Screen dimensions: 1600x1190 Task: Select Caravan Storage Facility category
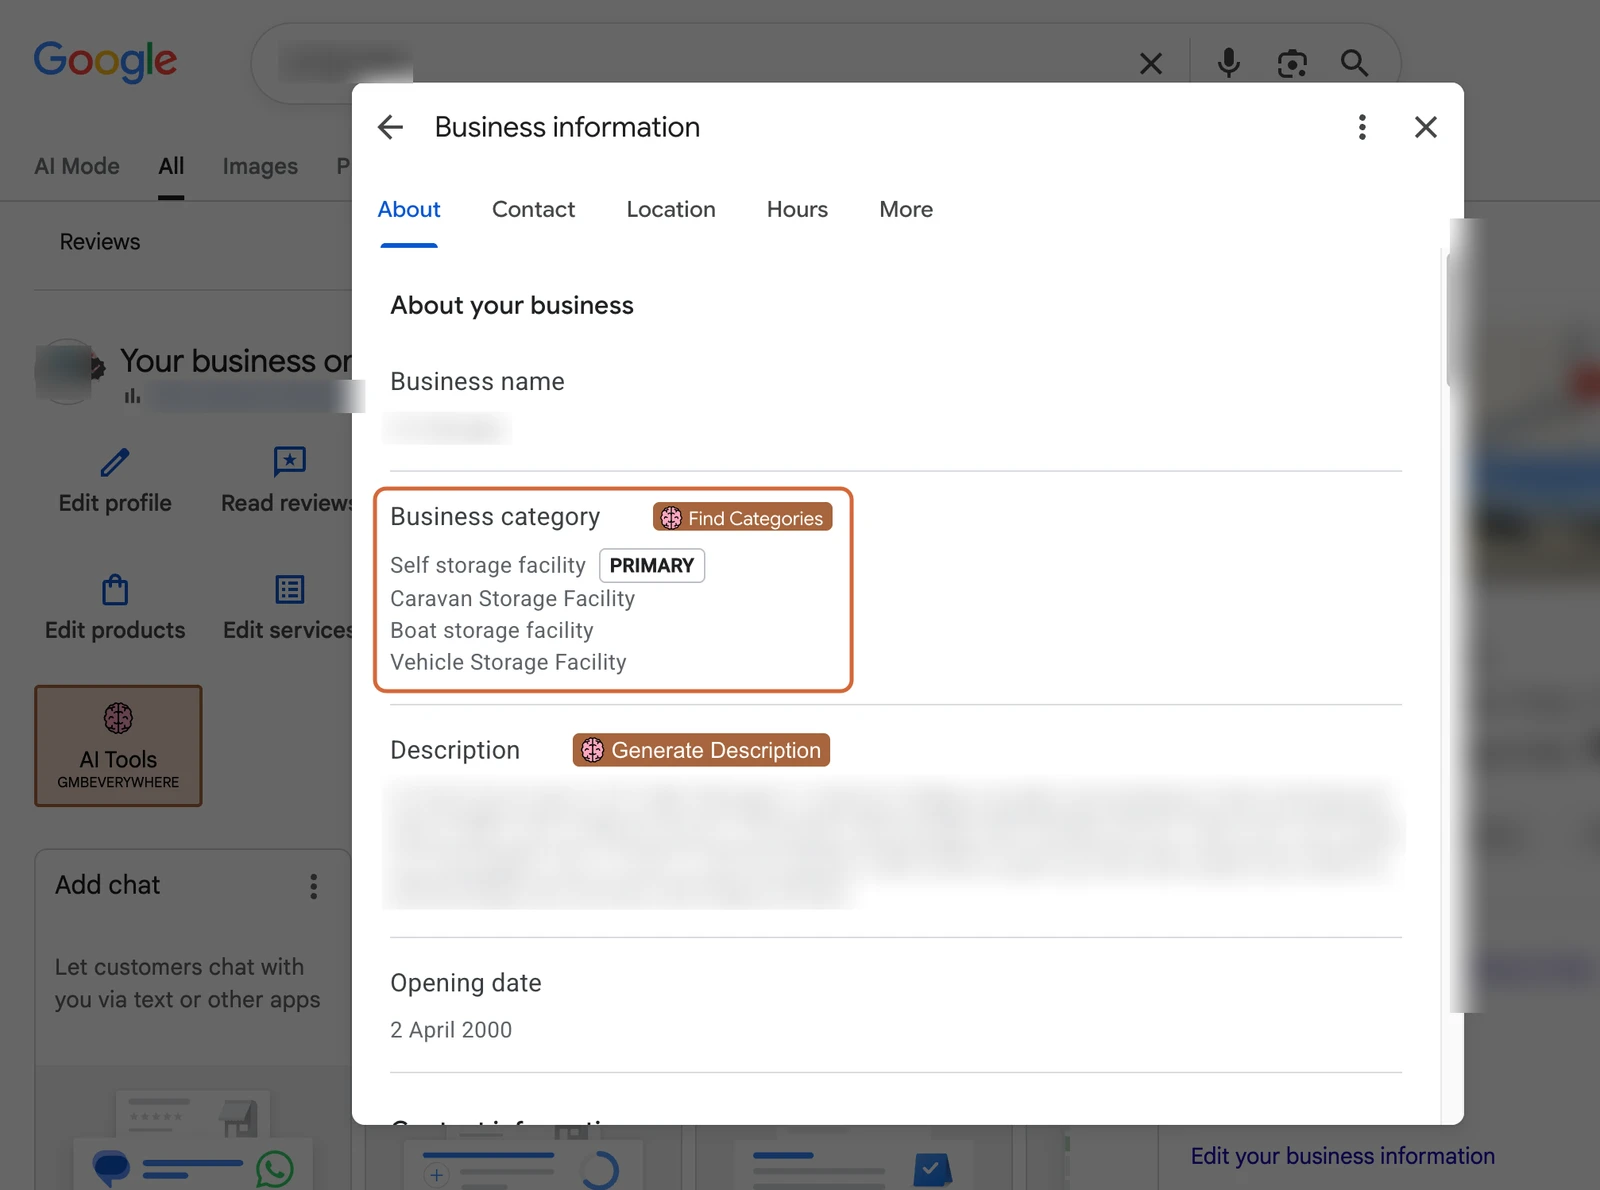[x=512, y=598]
